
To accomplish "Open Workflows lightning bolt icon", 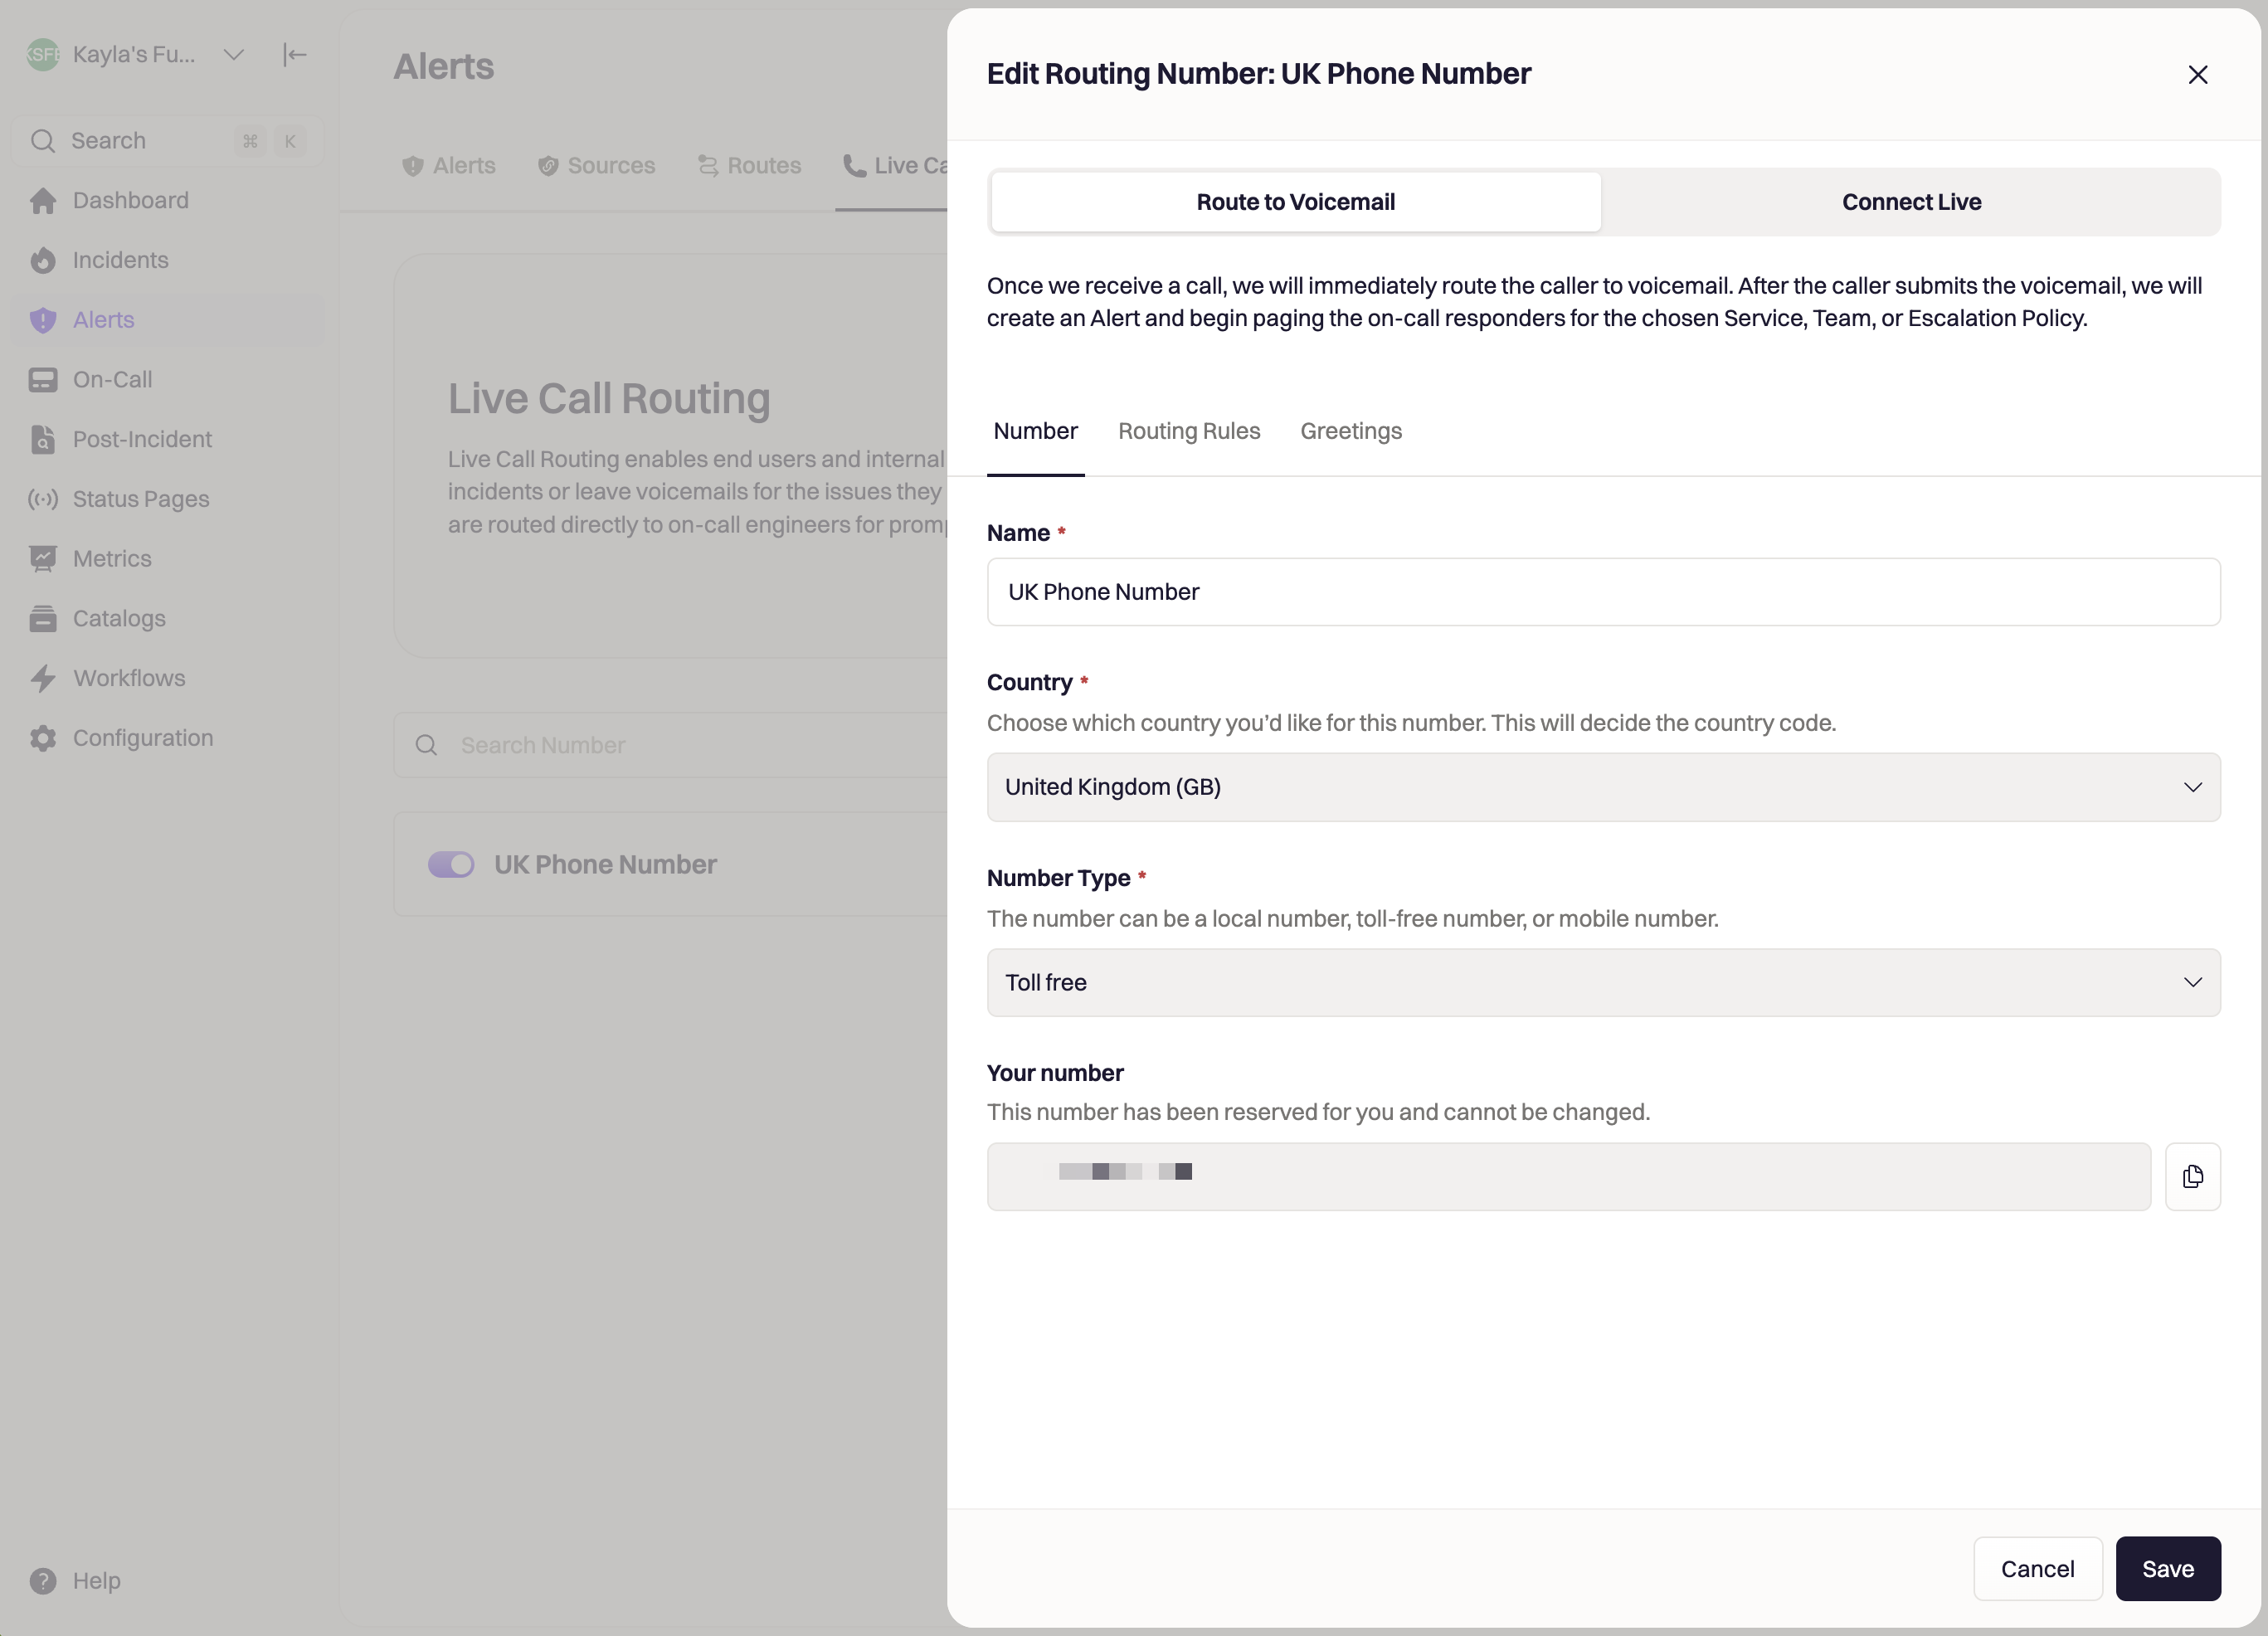I will (x=42, y=678).
